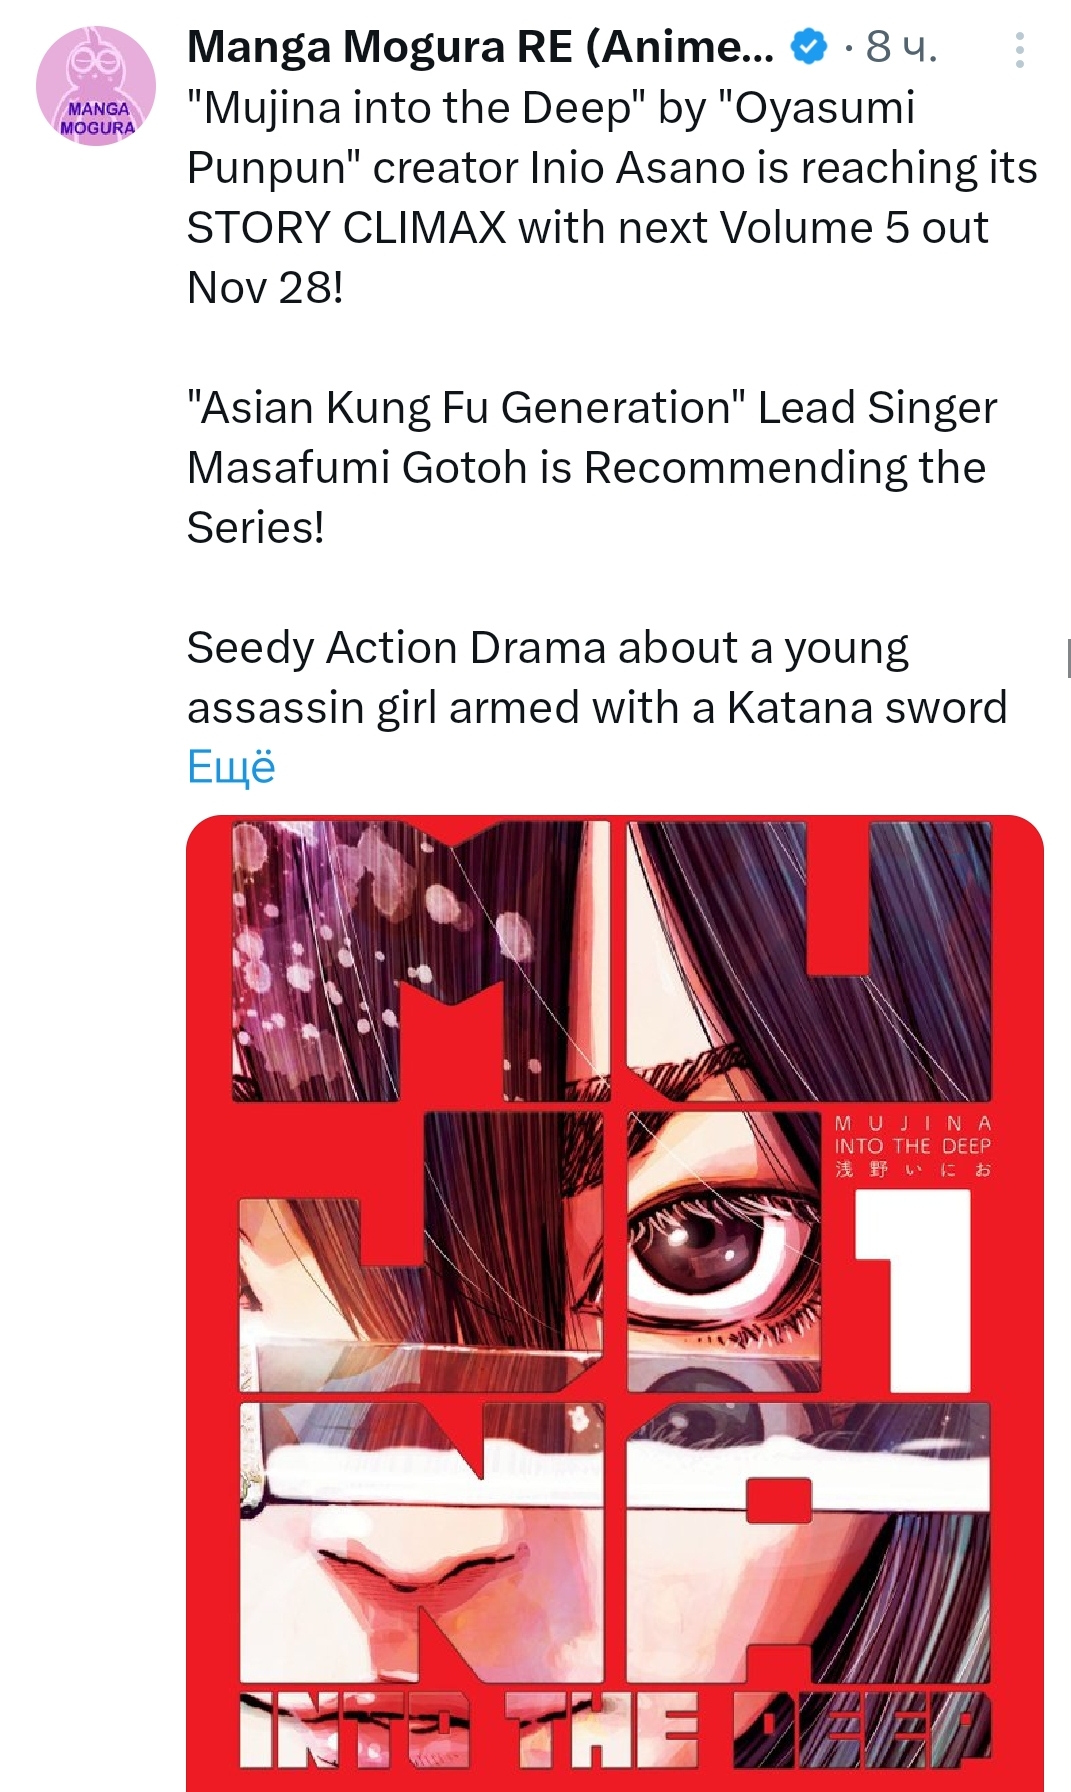The width and height of the screenshot is (1071, 1792).
Task: Open the Manga Mogura profile avatar
Action: [x=96, y=86]
